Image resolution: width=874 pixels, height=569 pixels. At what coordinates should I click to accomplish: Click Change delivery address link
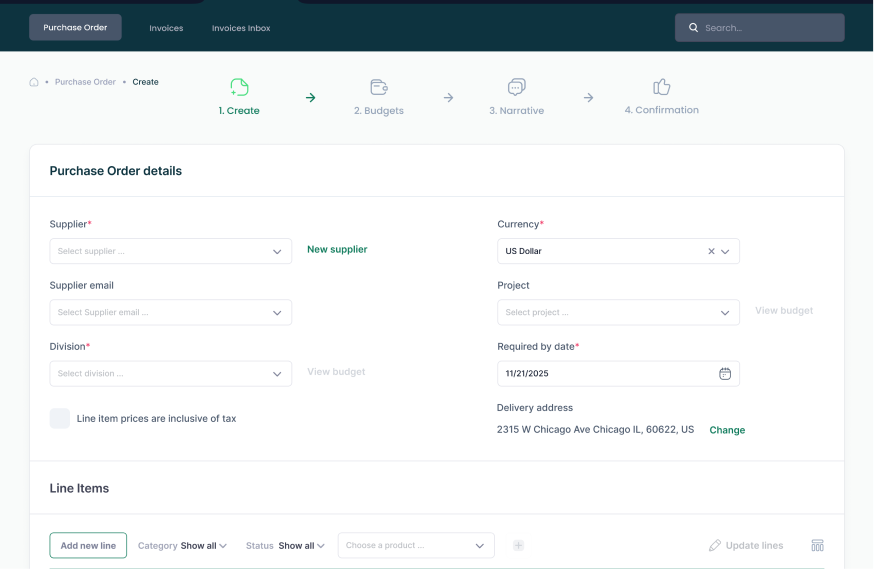click(727, 430)
